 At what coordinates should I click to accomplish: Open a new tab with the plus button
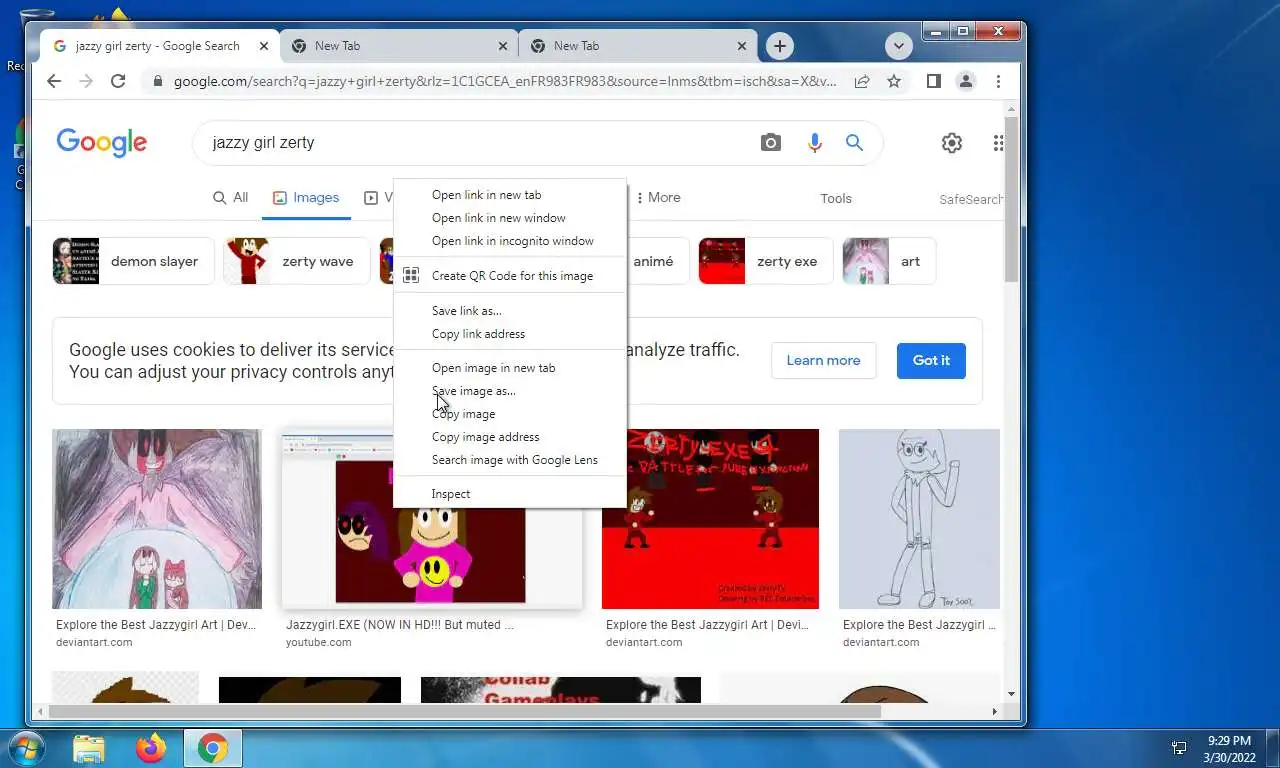pos(780,46)
